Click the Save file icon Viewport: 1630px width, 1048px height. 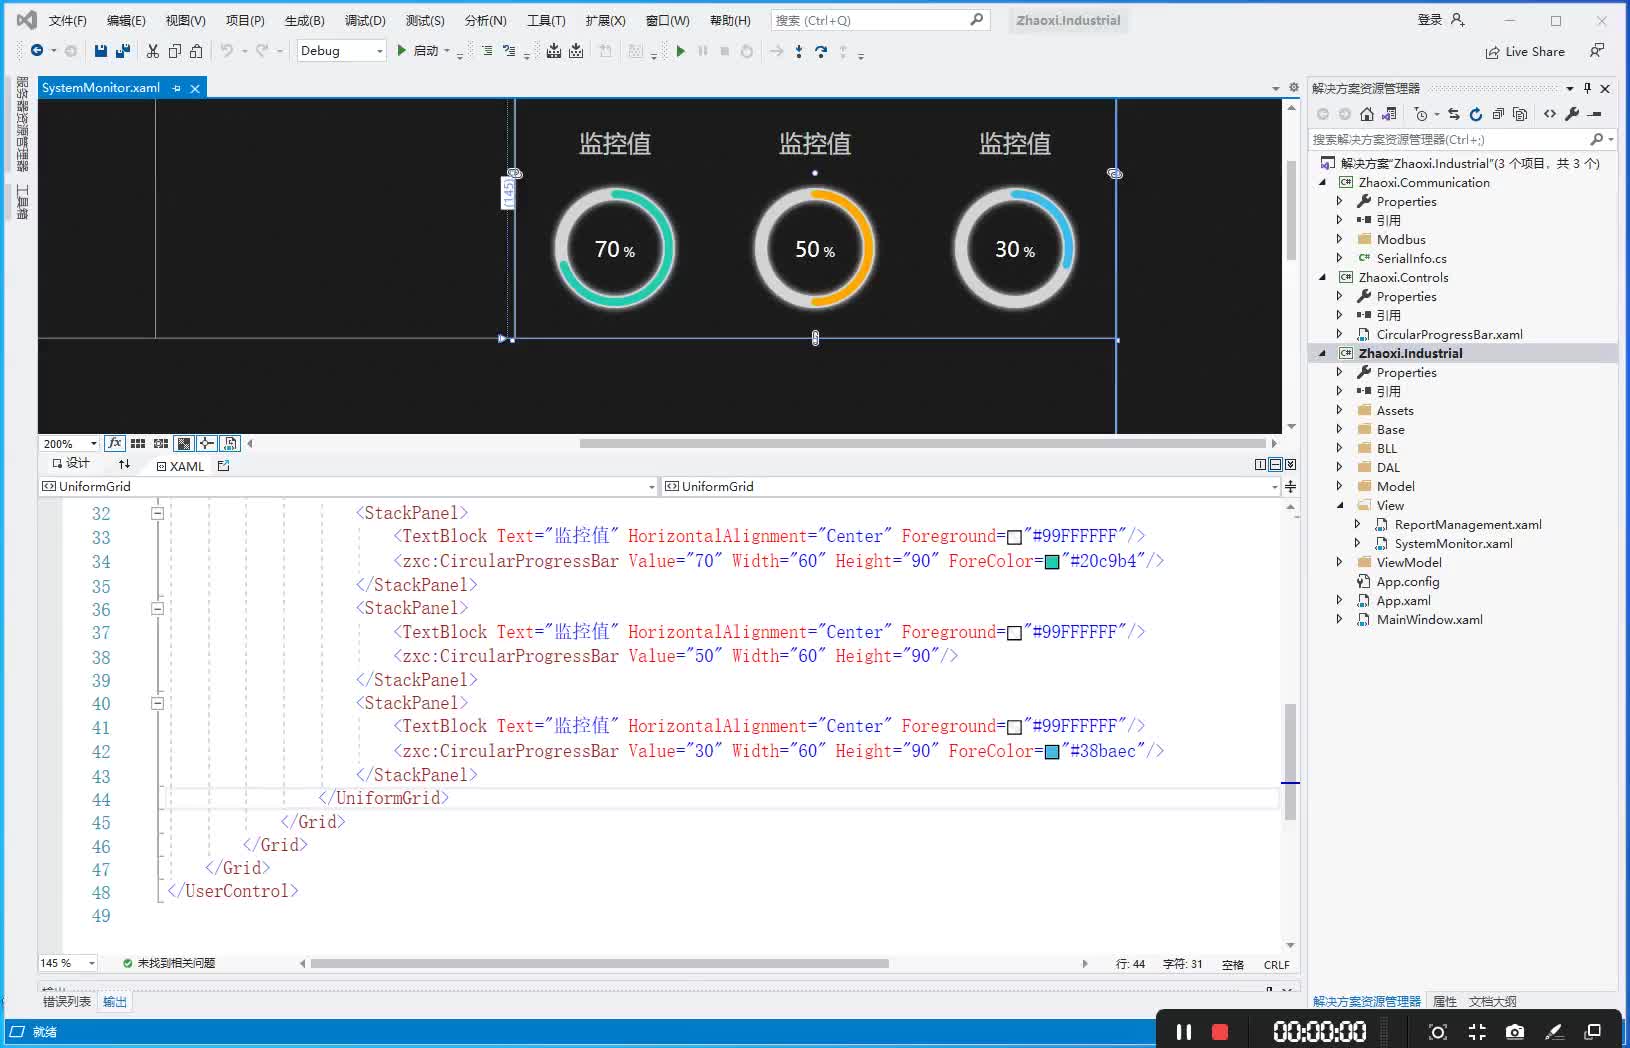pyautogui.click(x=100, y=51)
